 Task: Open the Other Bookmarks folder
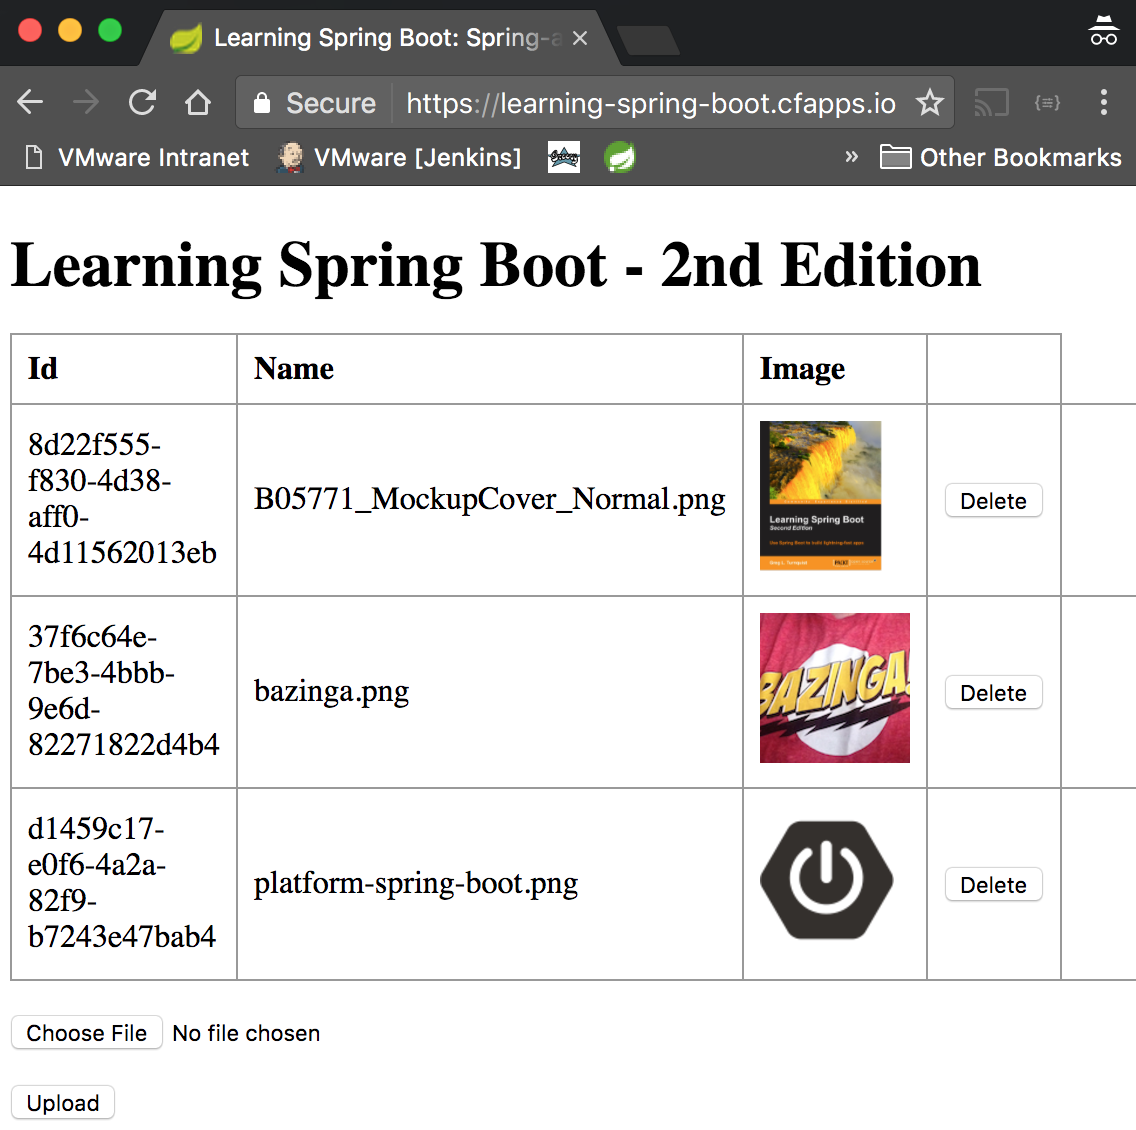[x=1001, y=157]
